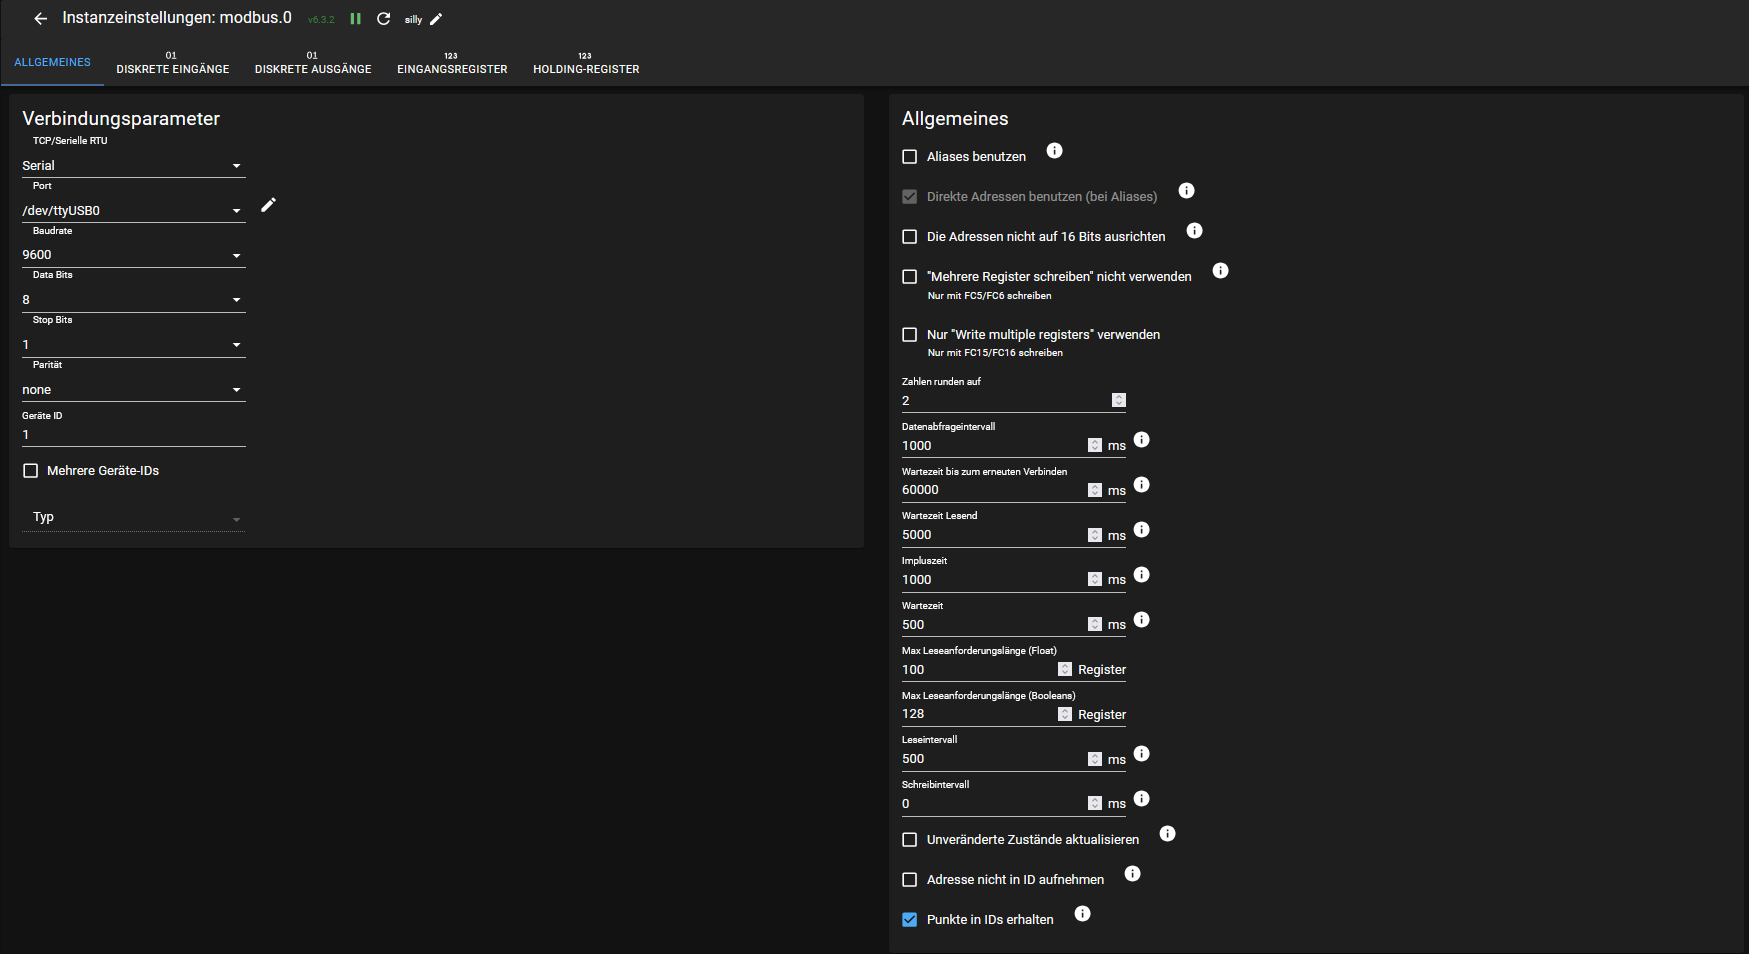This screenshot has height=954, width=1749.
Task: Open the TCP/Serielle RTU dropdown
Action: click(132, 166)
